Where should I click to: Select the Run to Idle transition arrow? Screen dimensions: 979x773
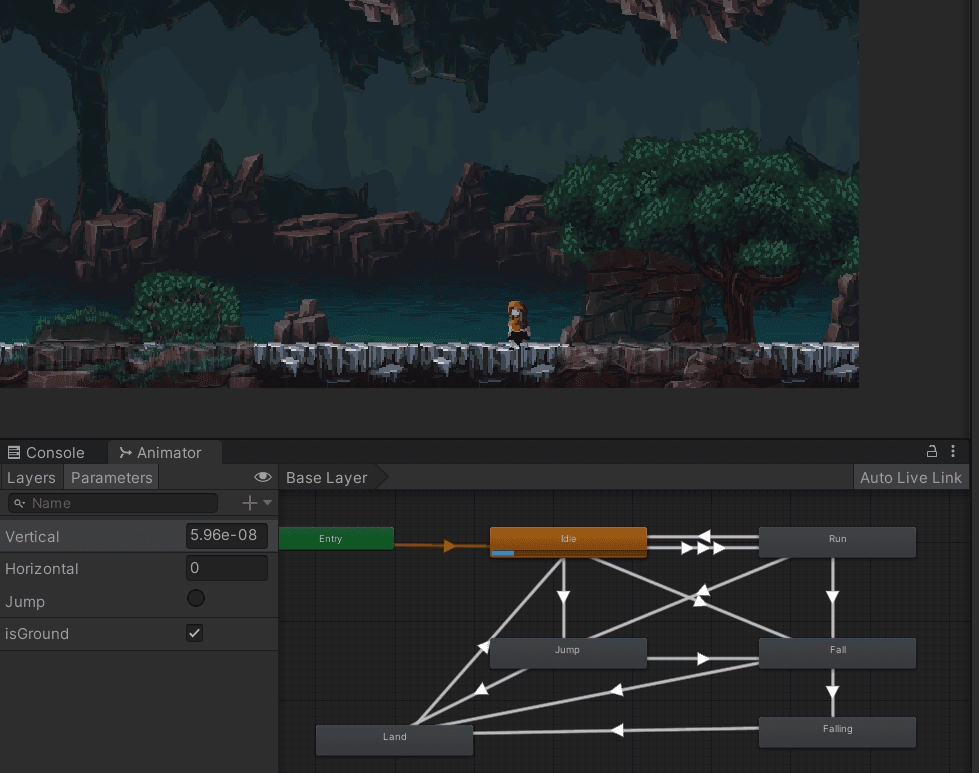click(704, 536)
